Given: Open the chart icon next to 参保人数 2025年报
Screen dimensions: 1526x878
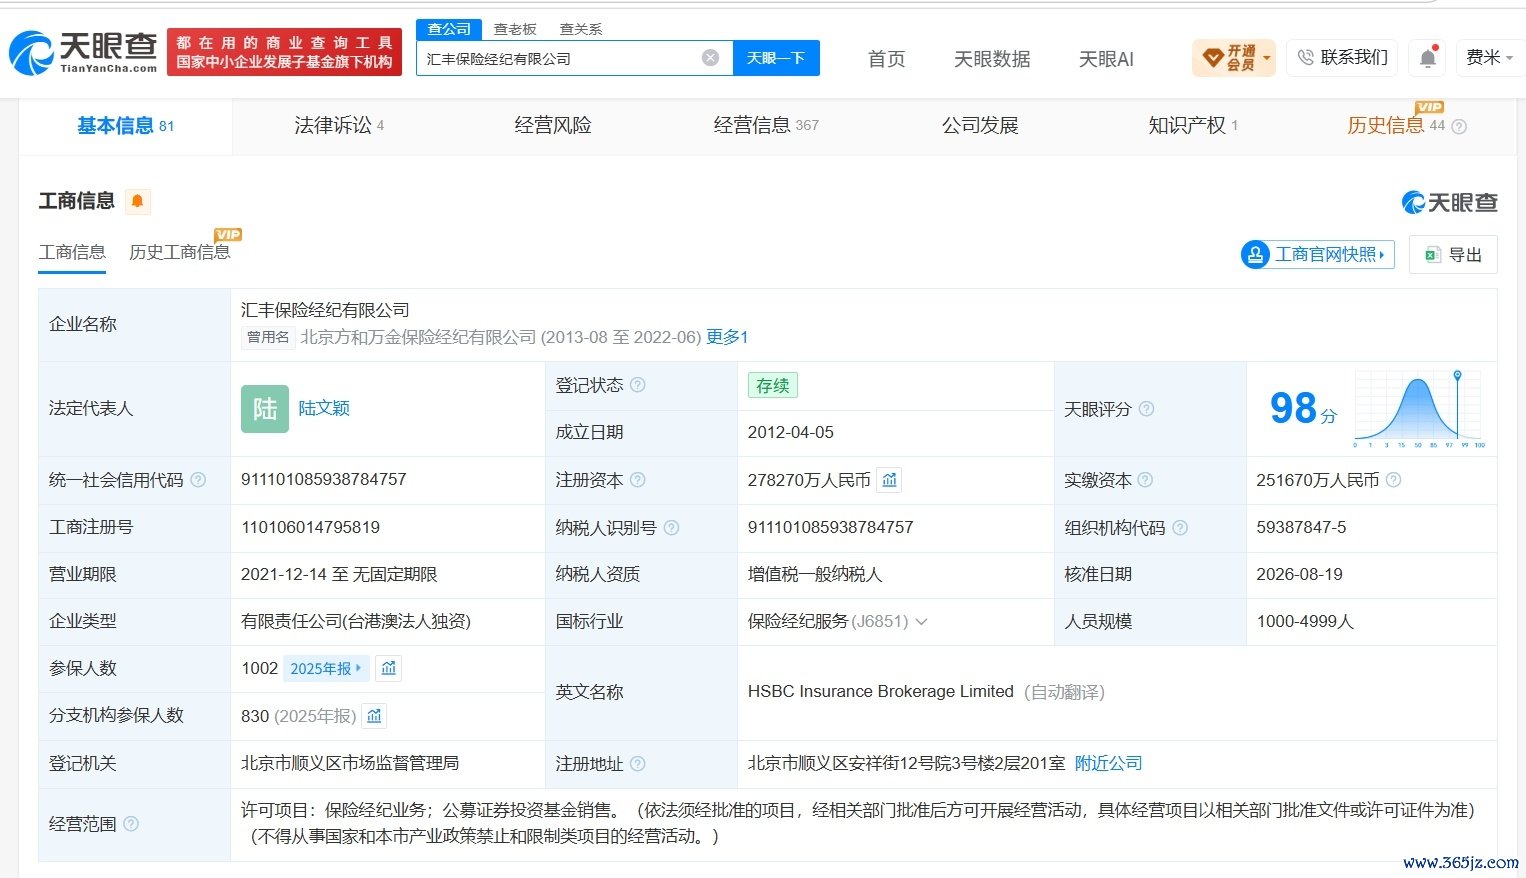Looking at the screenshot, I should pyautogui.click(x=389, y=668).
